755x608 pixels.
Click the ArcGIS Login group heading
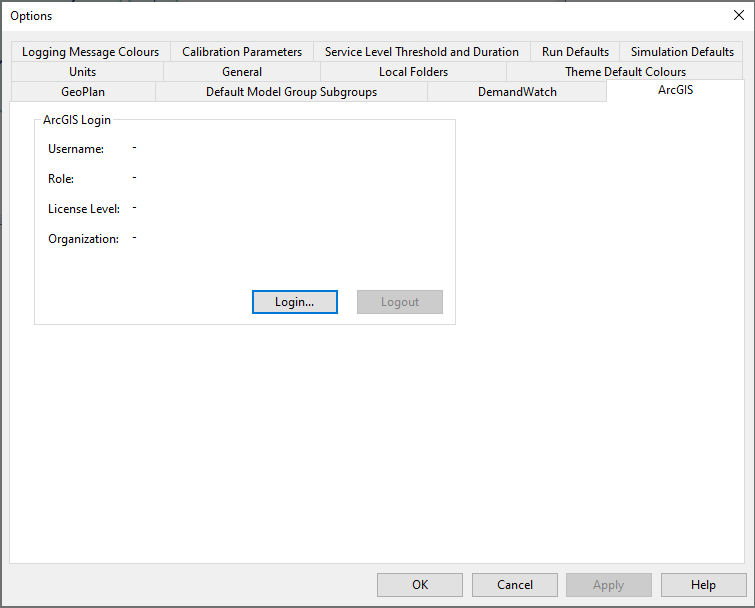(77, 120)
